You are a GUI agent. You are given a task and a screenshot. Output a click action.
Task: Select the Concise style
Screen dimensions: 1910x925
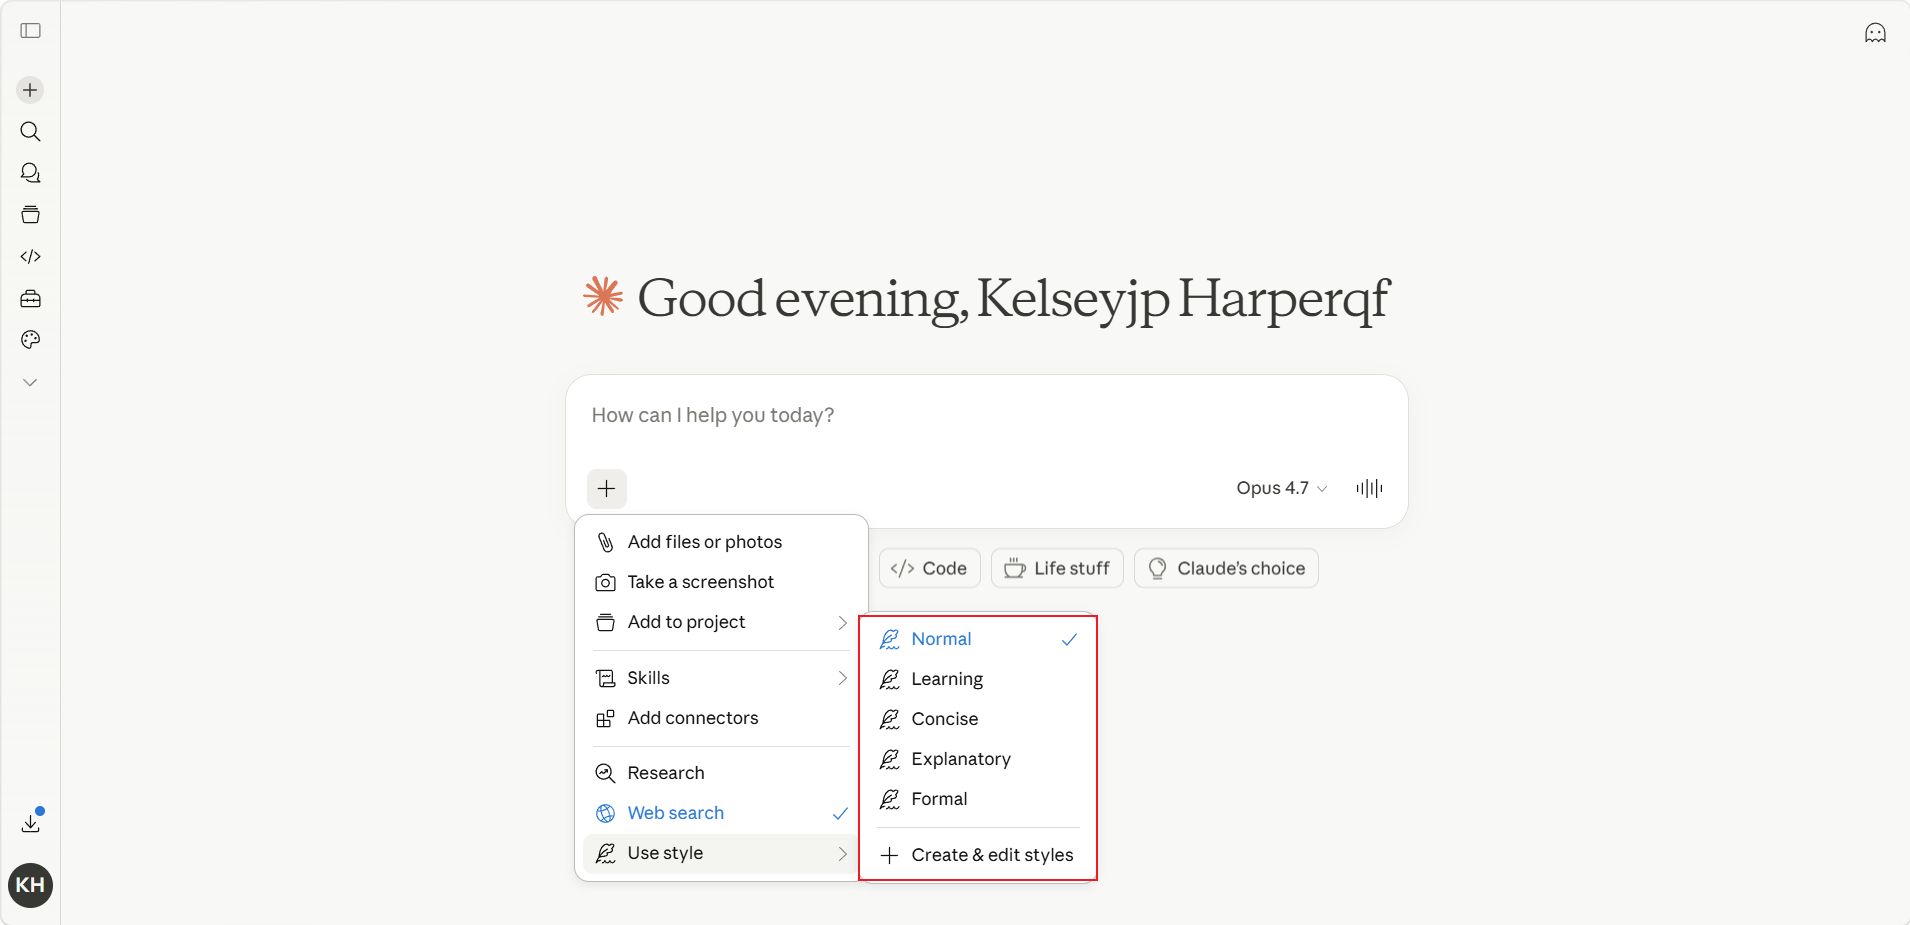(x=978, y=719)
